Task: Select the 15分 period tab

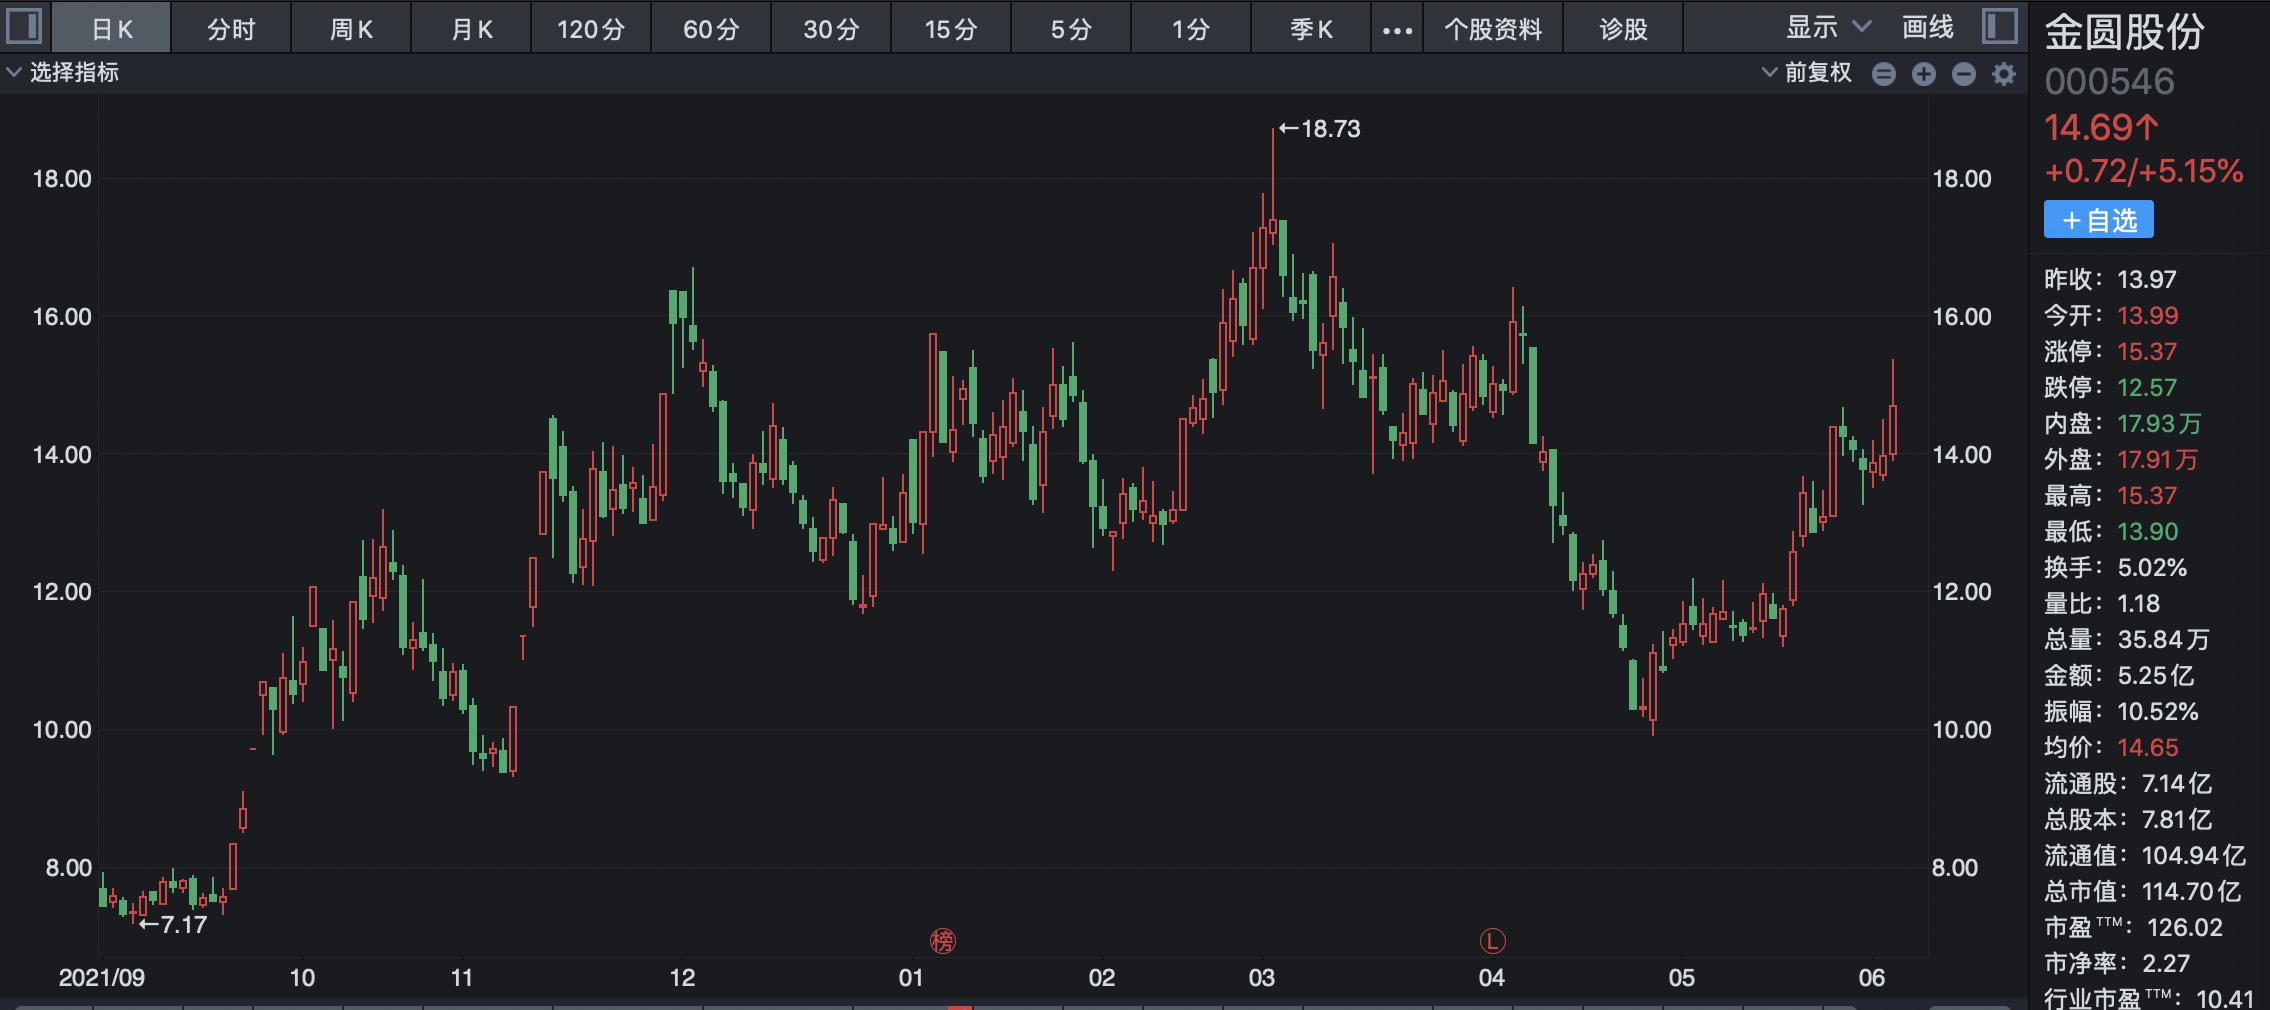Action: pos(951,29)
